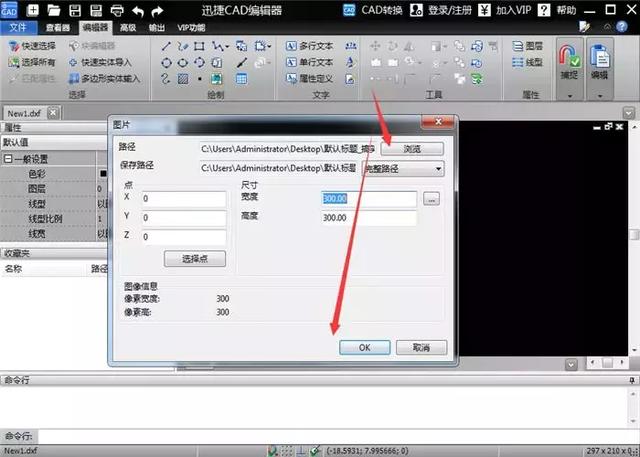
Task: Click the 属性定义 attribute definition tool
Action: [309, 78]
